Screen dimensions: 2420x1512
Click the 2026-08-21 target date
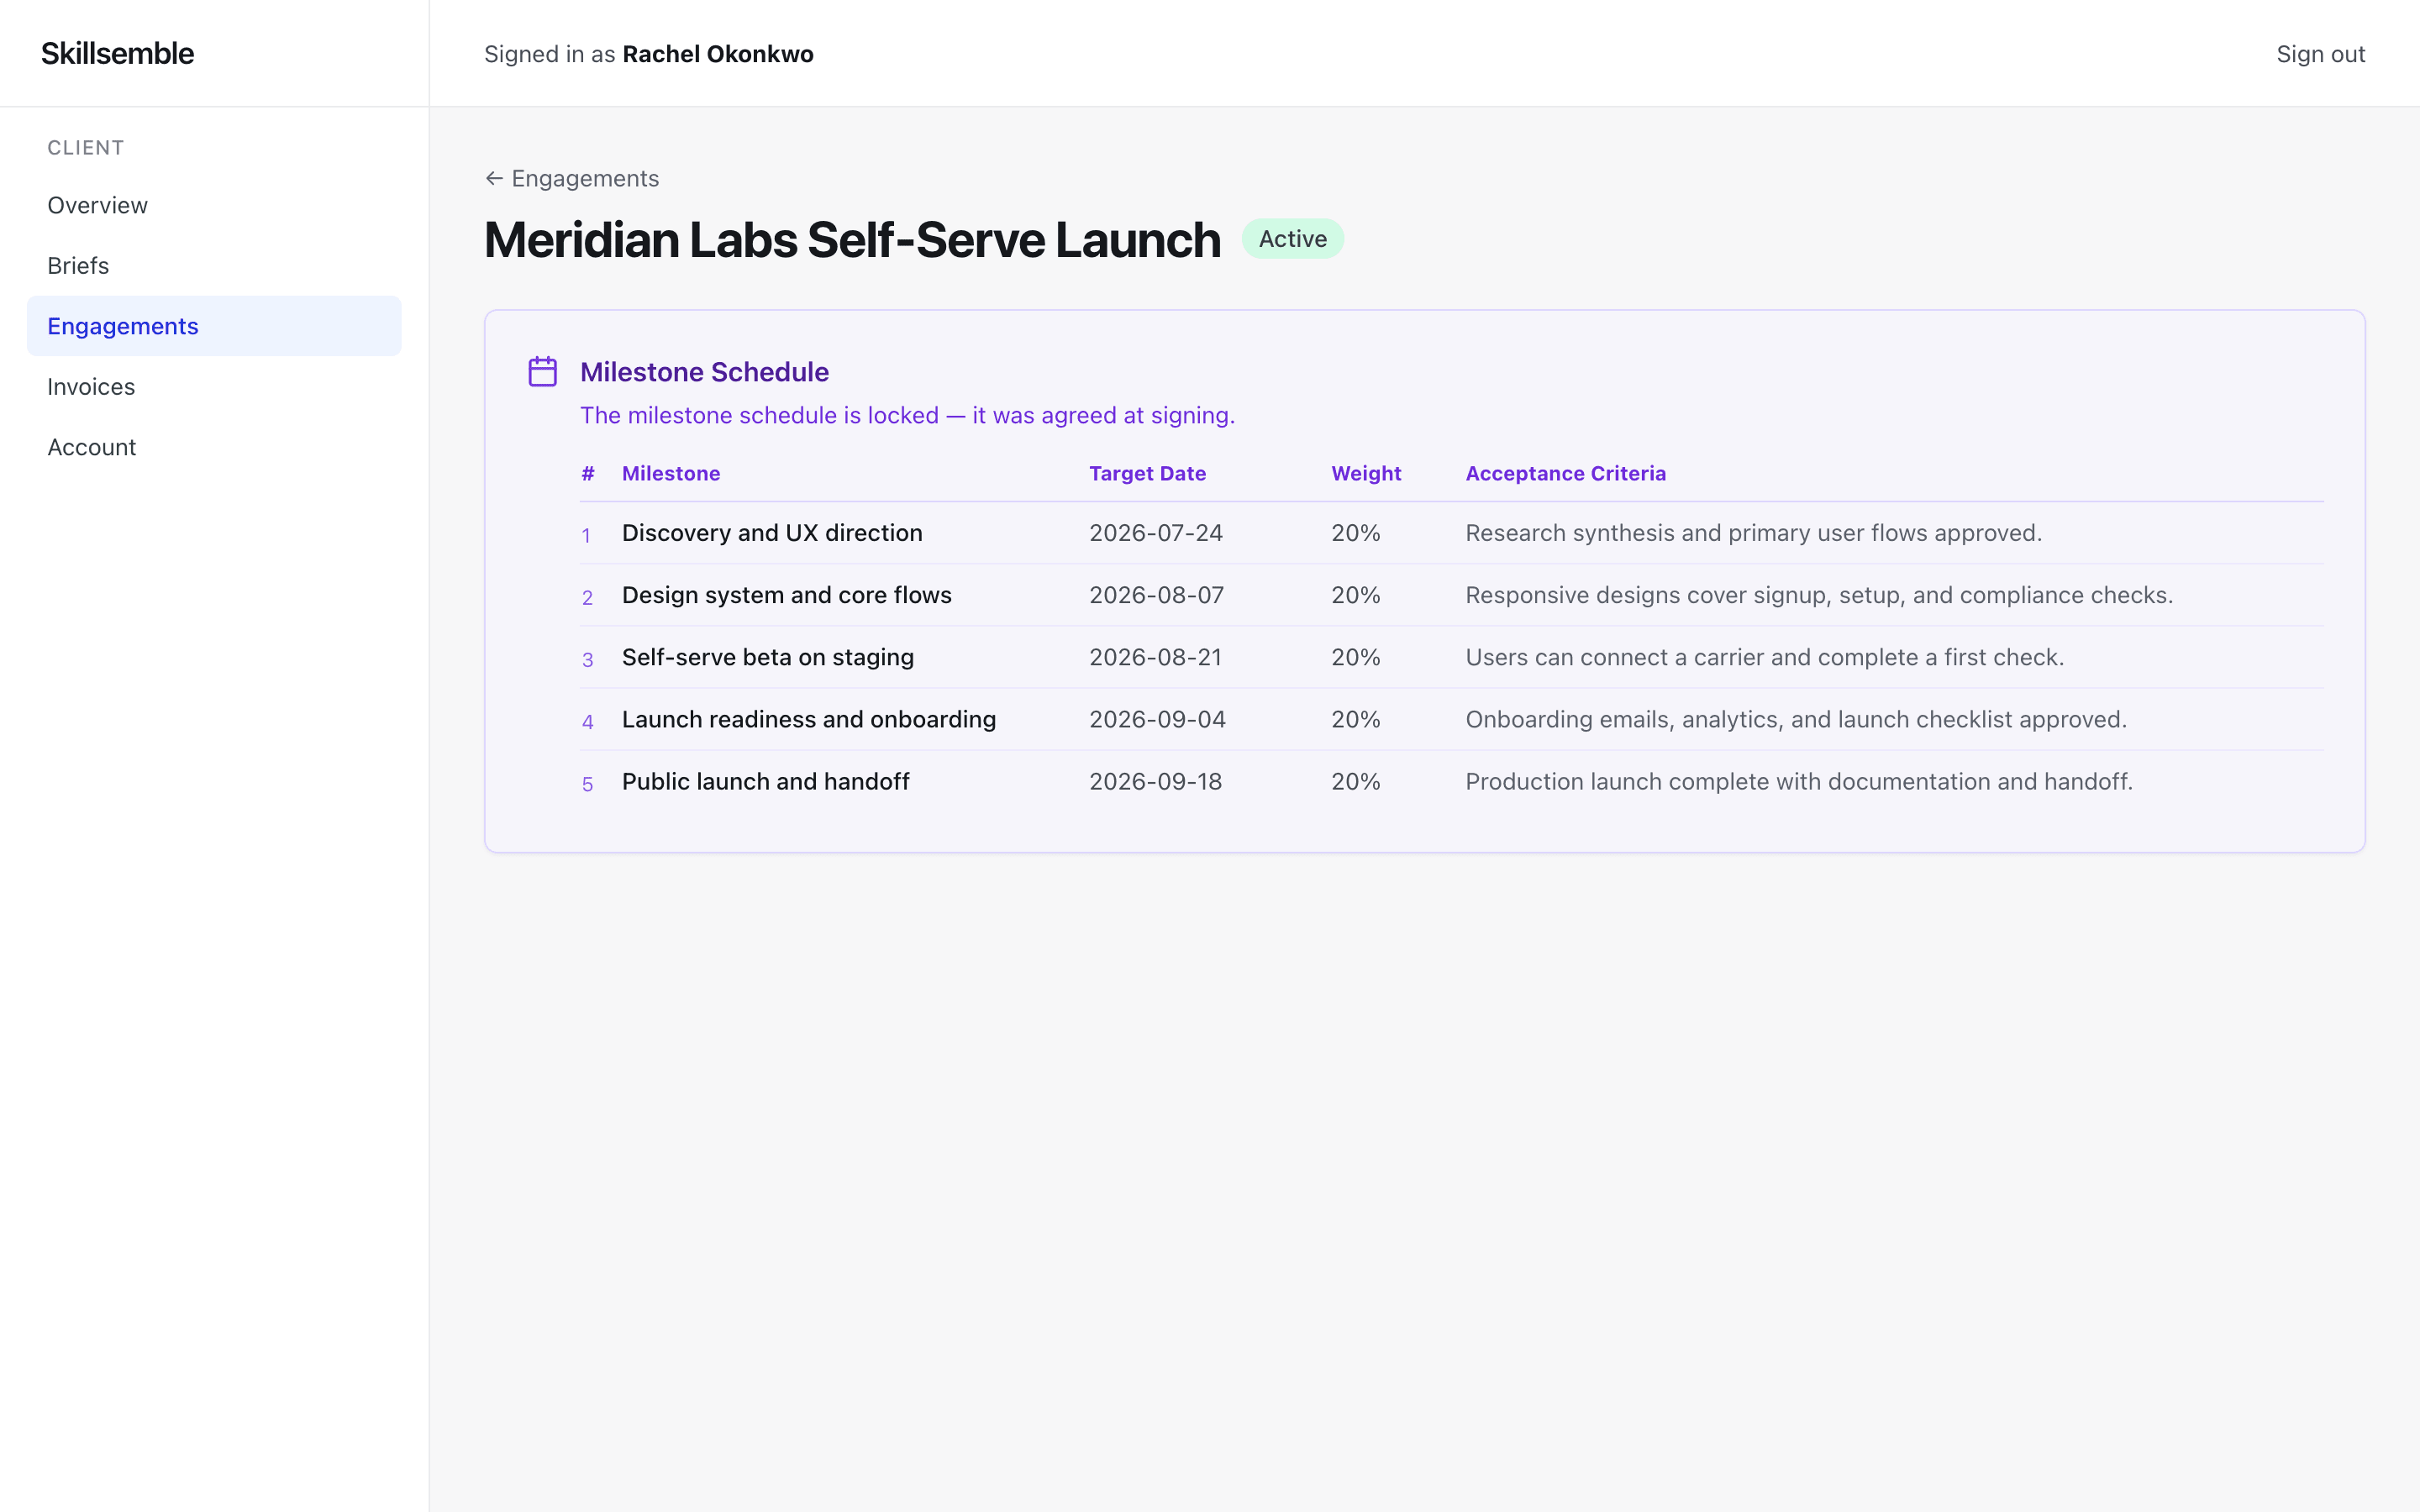pyautogui.click(x=1155, y=657)
